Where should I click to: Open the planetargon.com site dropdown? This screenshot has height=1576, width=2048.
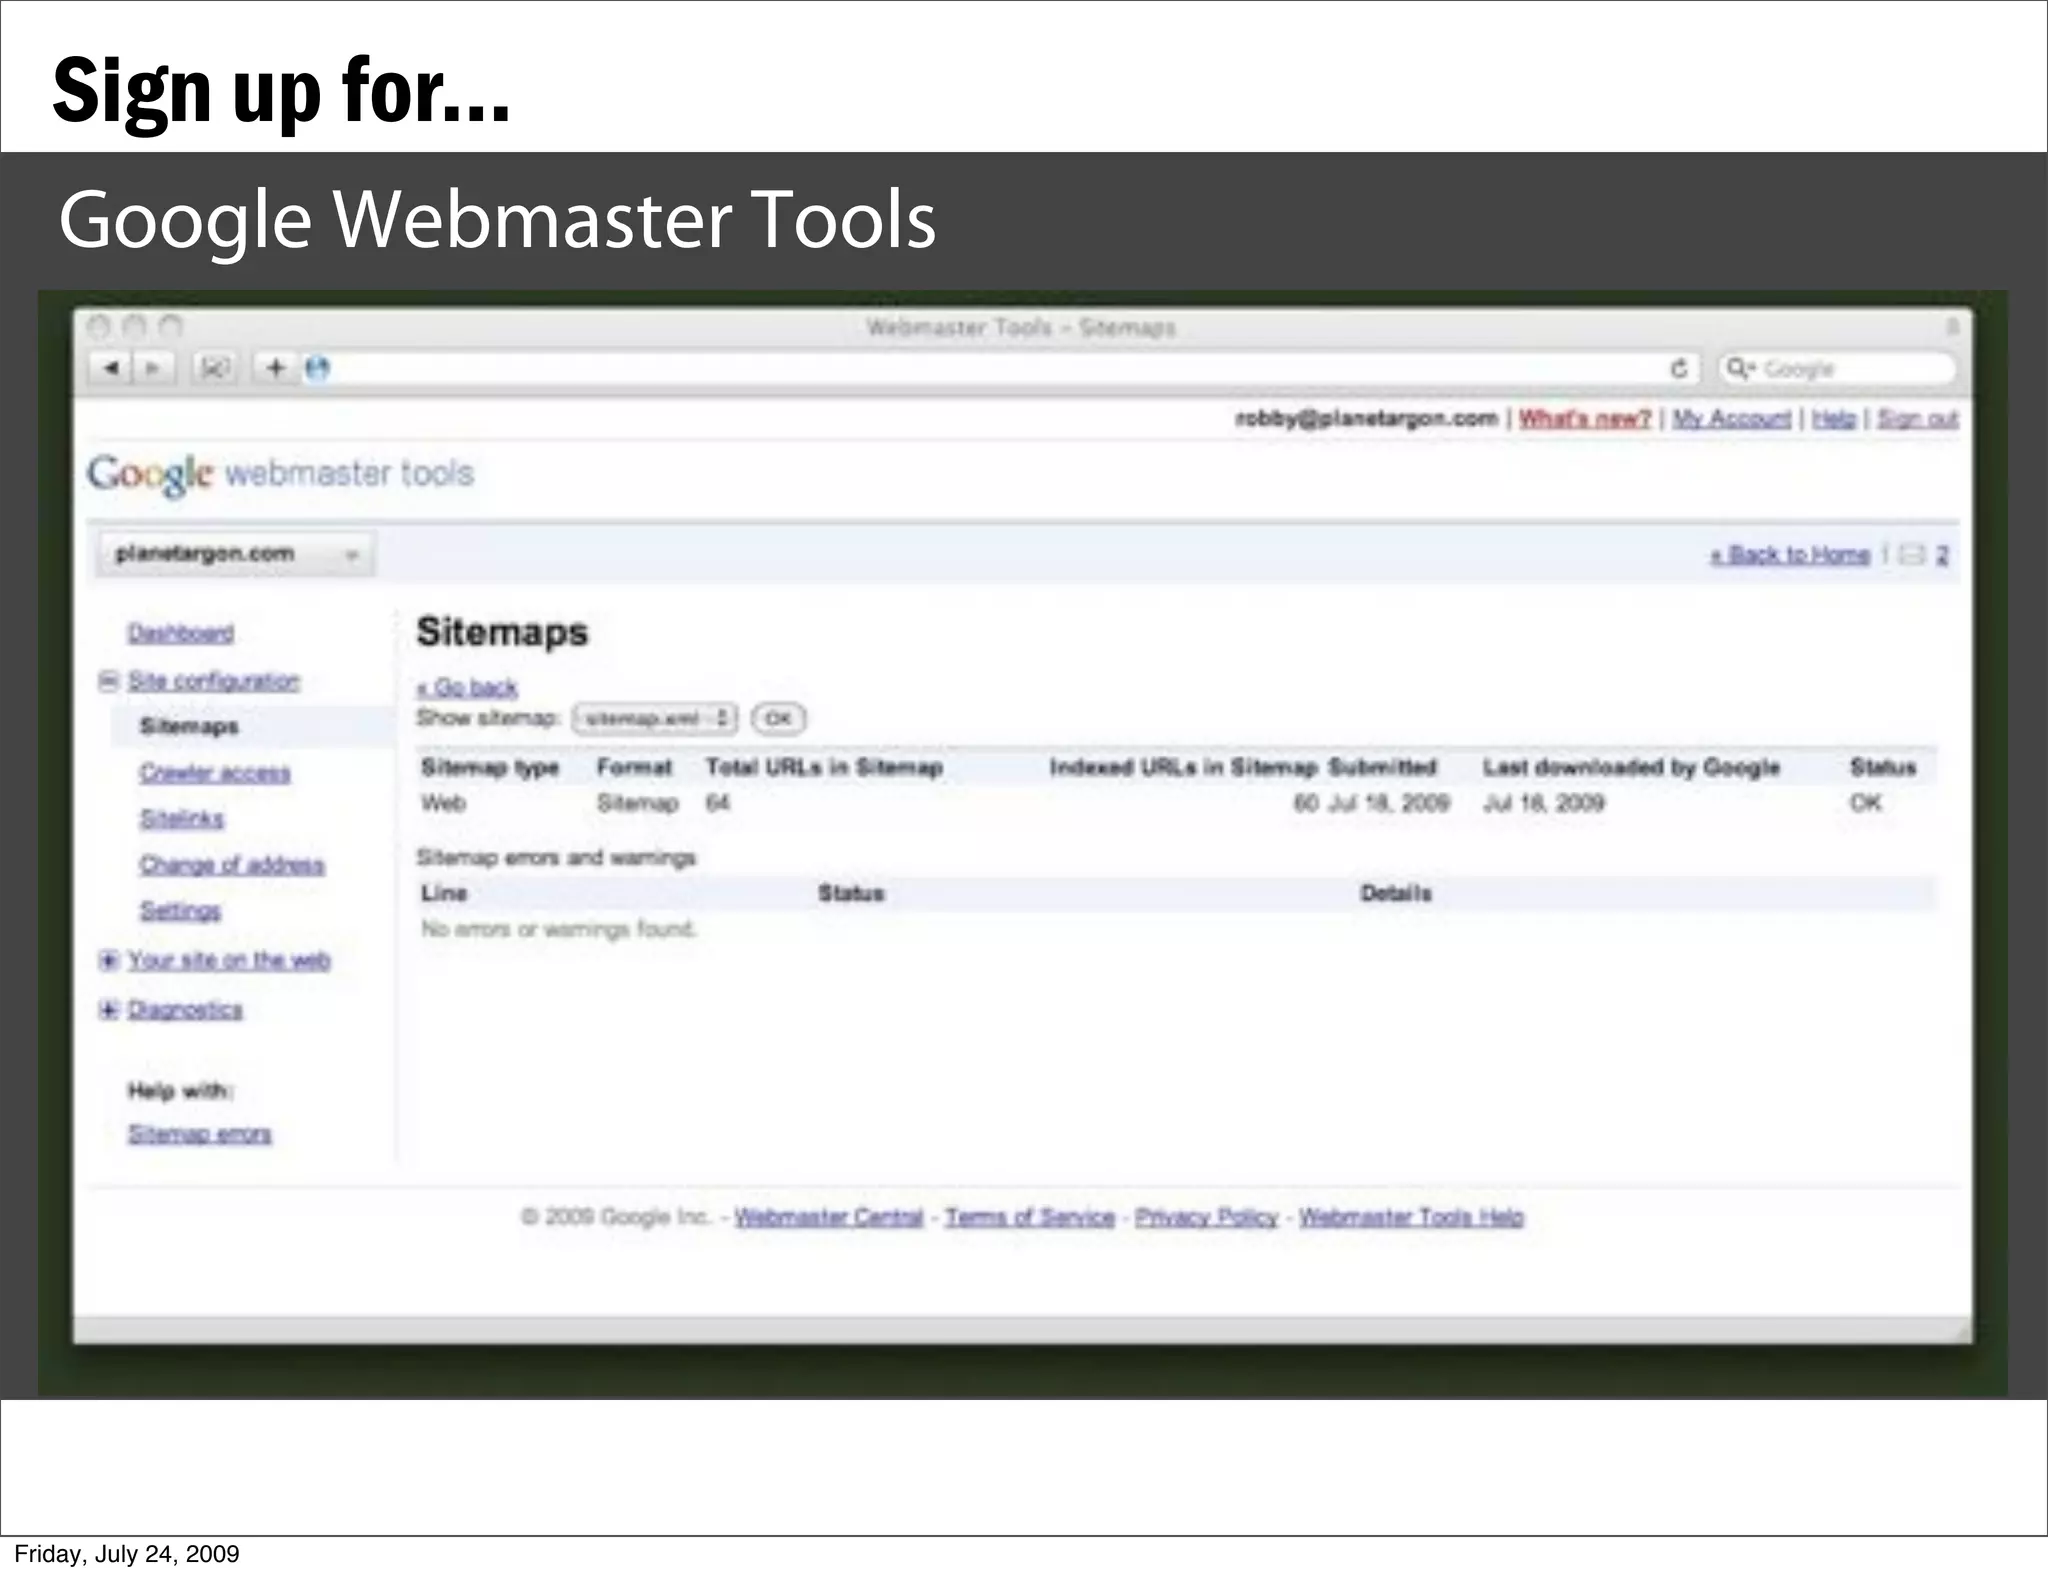(236, 554)
